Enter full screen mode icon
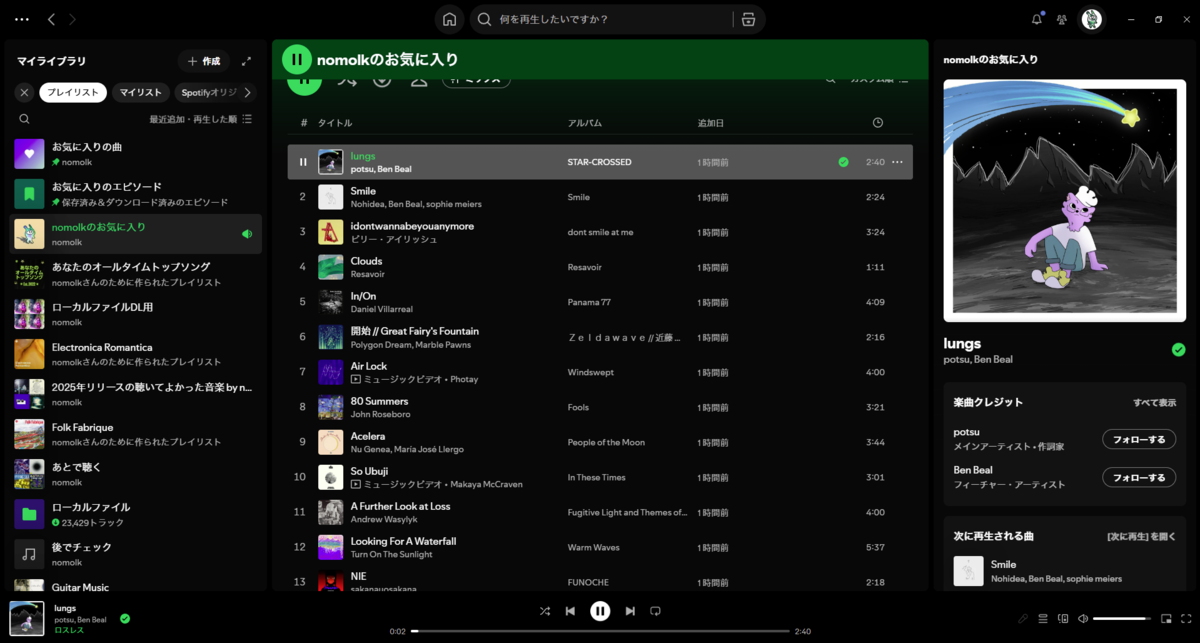 (x=1186, y=619)
